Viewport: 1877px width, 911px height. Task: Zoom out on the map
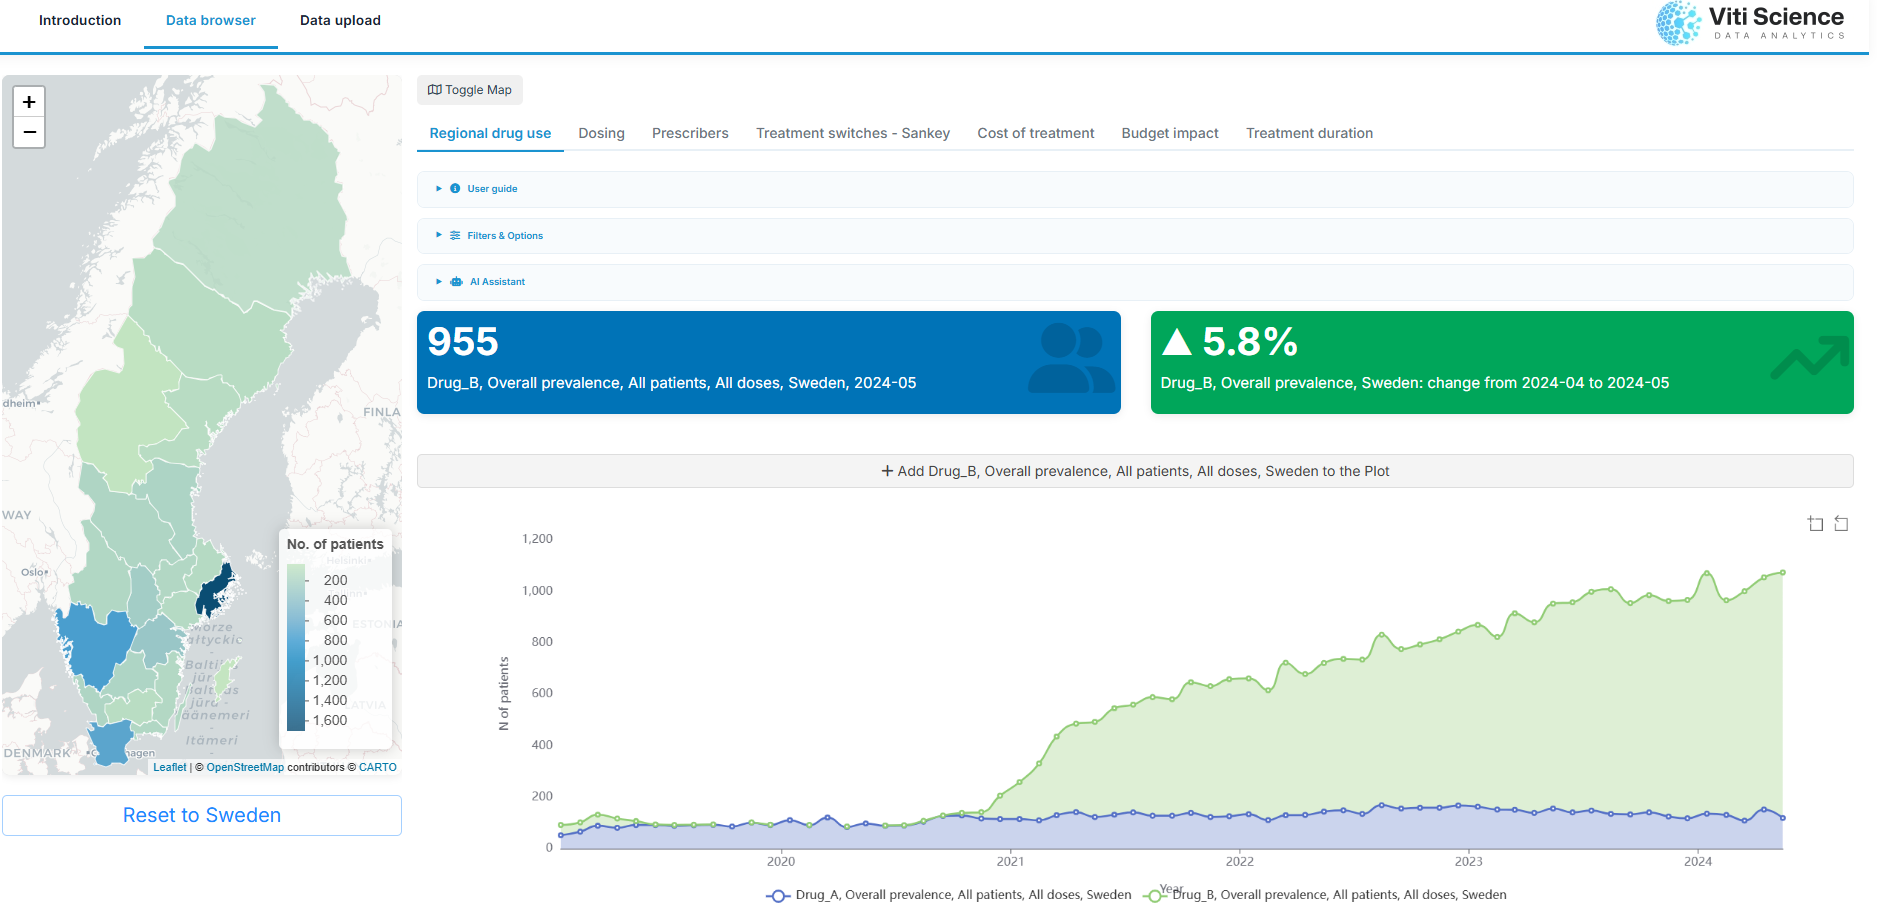tap(29, 132)
